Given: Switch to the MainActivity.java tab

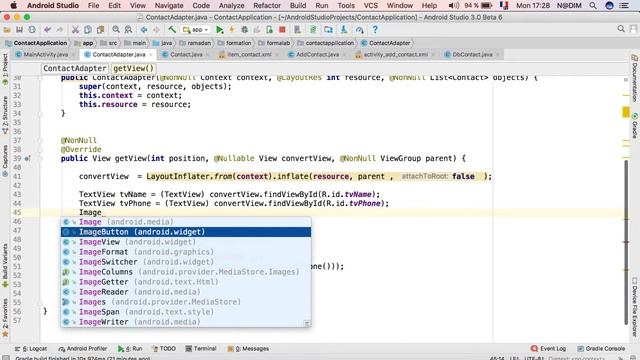Looking at the screenshot, I should pos(45,54).
